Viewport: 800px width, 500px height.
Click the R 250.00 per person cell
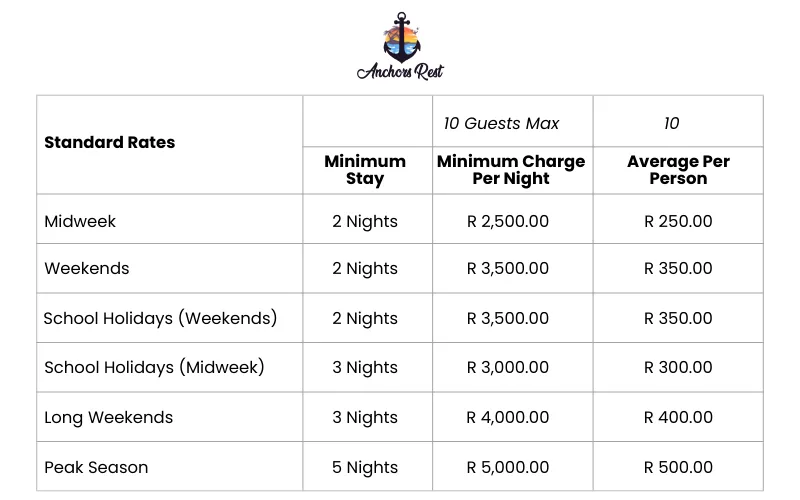[678, 221]
